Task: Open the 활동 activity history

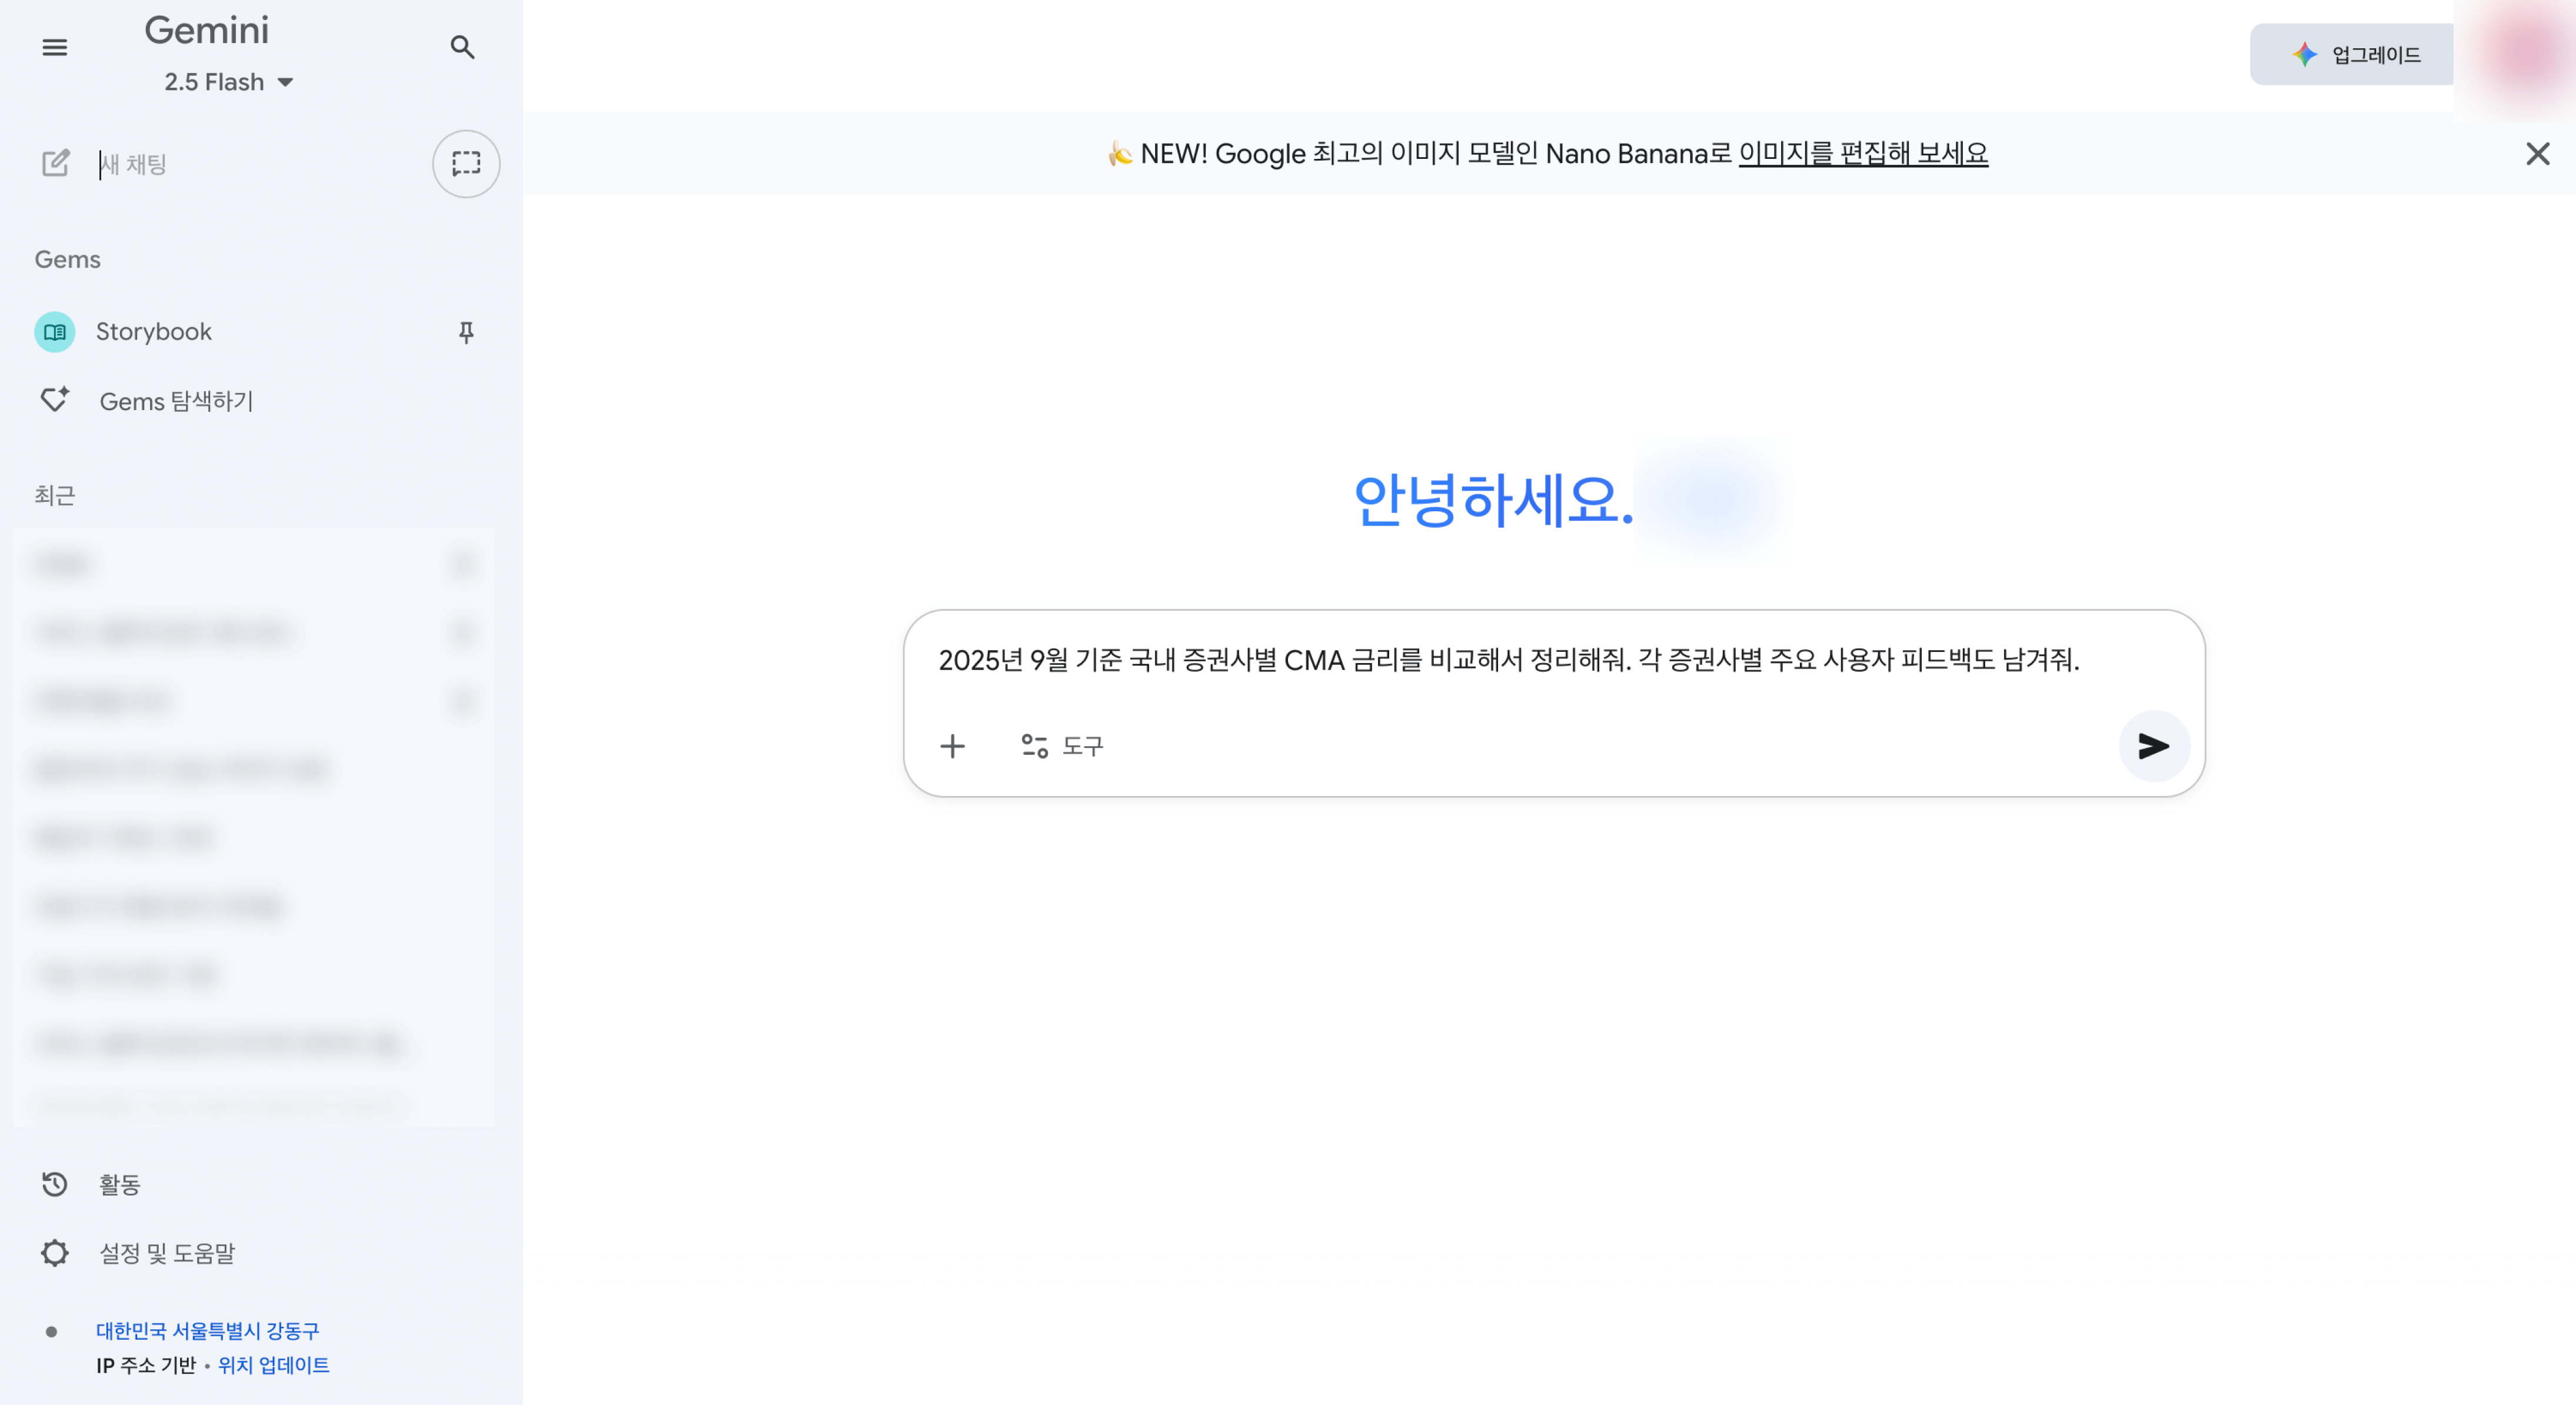Action: pos(119,1185)
